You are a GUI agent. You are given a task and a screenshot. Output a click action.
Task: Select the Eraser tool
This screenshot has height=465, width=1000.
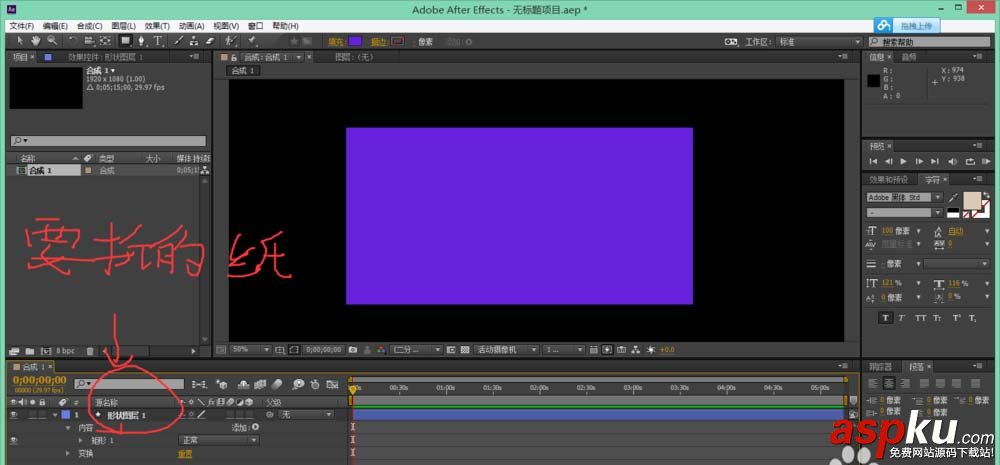click(x=212, y=41)
